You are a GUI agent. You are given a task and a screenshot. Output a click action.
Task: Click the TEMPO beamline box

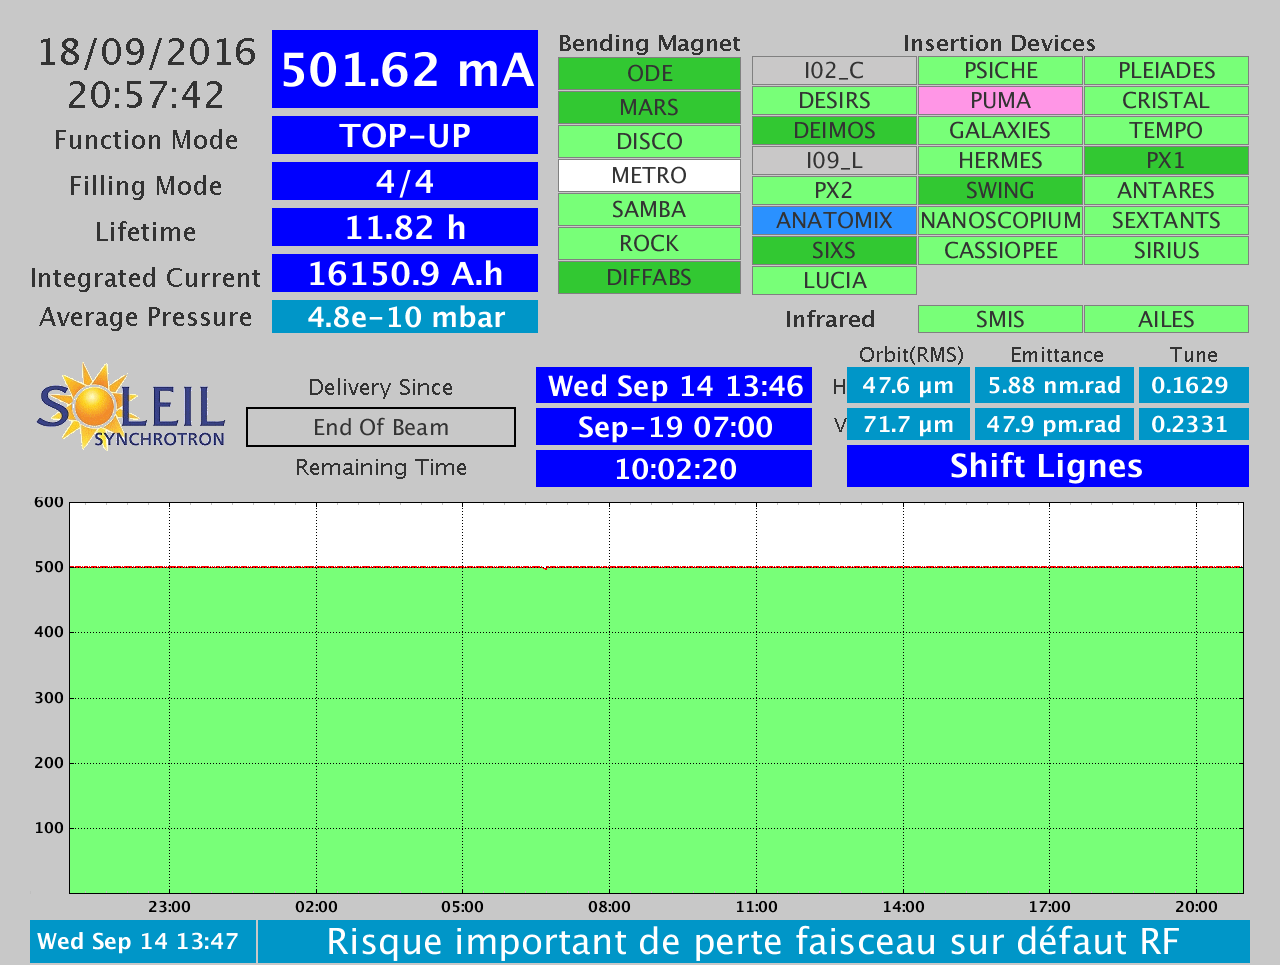pyautogui.click(x=1166, y=131)
